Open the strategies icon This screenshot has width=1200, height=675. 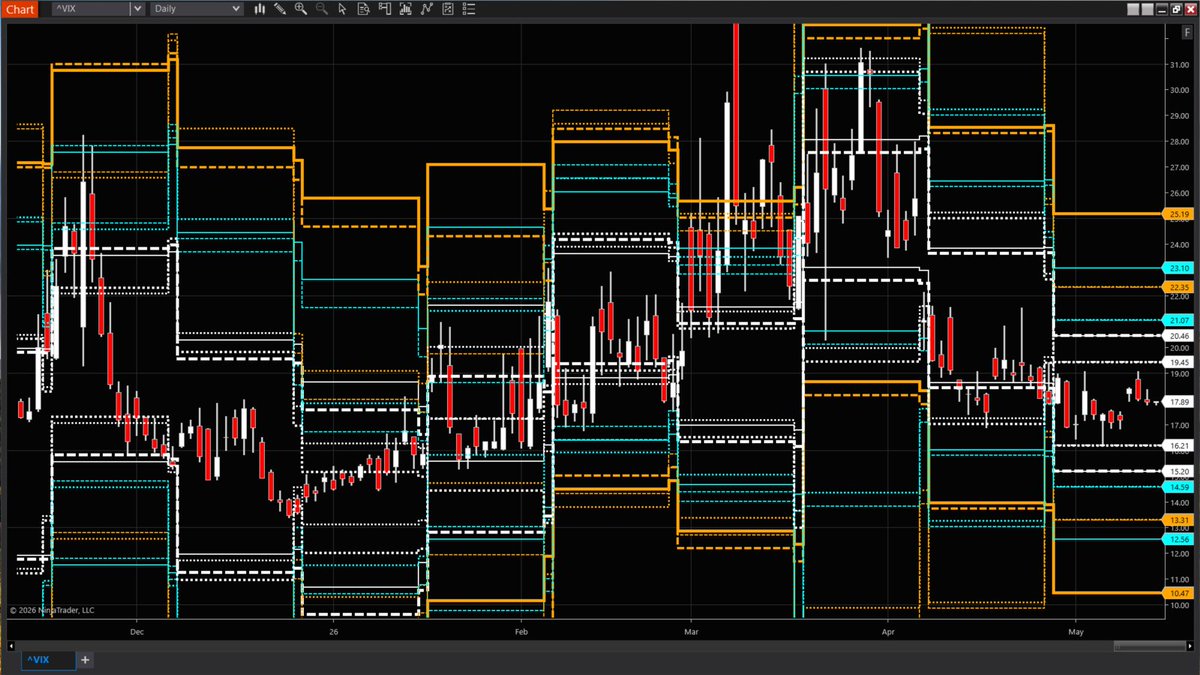[447, 8]
